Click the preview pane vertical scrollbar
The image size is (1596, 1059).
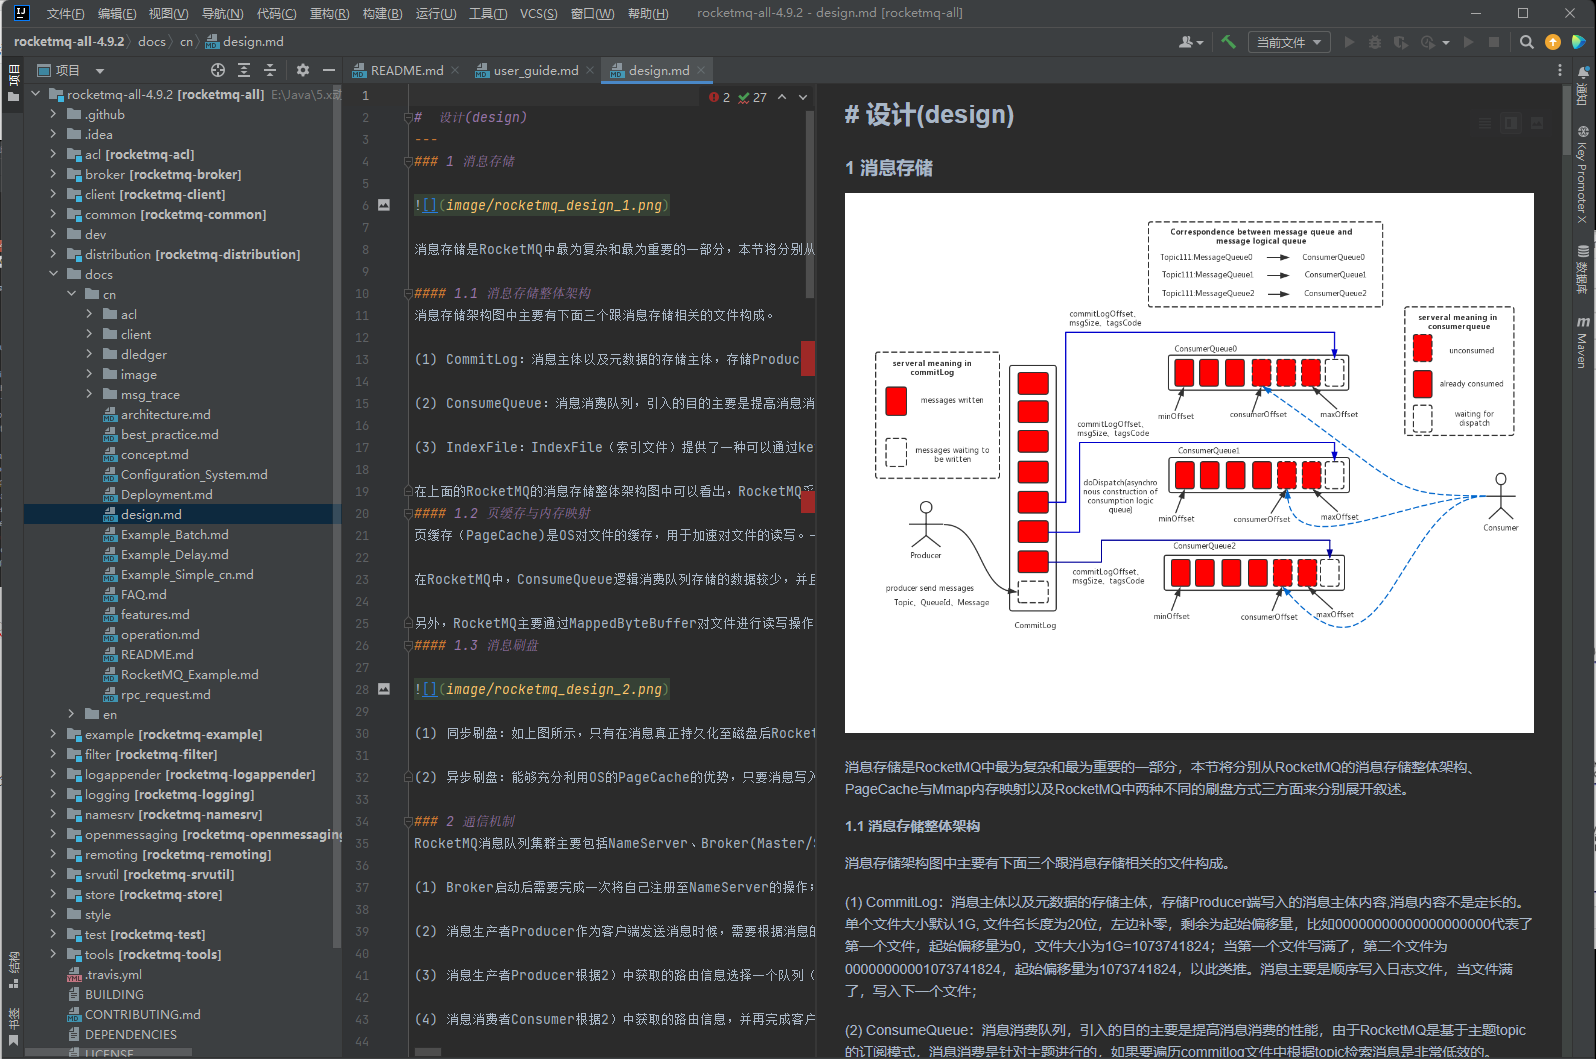pyautogui.click(x=1566, y=120)
